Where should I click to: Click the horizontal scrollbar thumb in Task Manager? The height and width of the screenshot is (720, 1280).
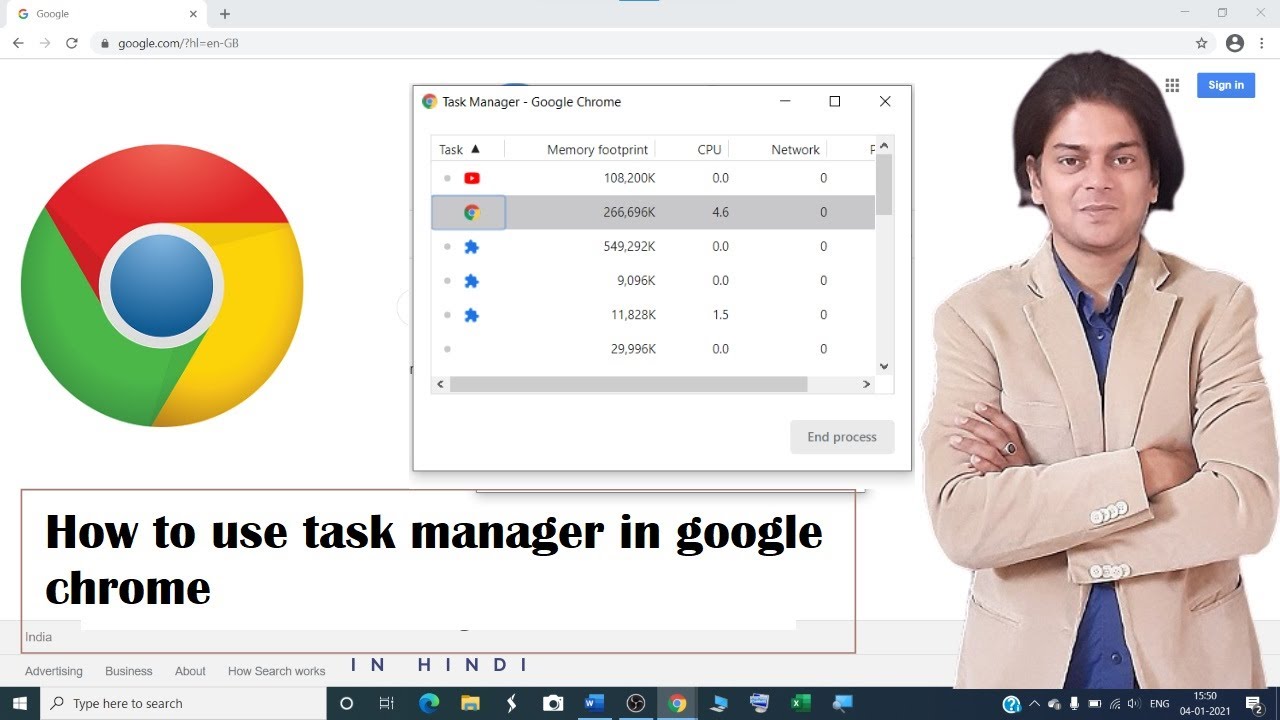point(628,384)
